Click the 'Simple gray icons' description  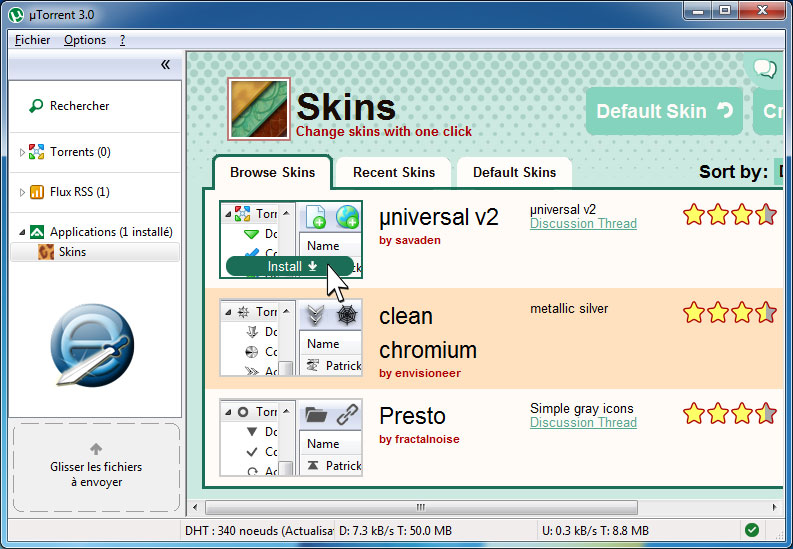pyautogui.click(x=582, y=408)
